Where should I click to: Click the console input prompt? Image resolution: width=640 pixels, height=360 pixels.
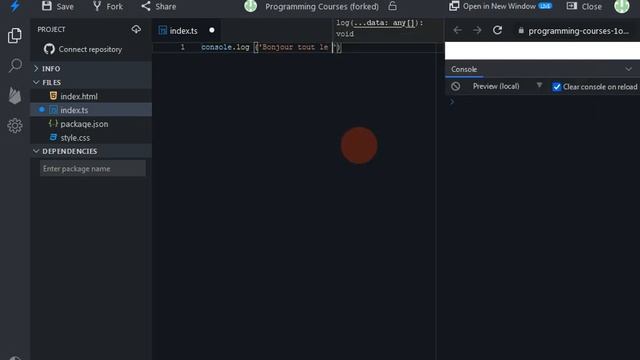click(x=543, y=102)
